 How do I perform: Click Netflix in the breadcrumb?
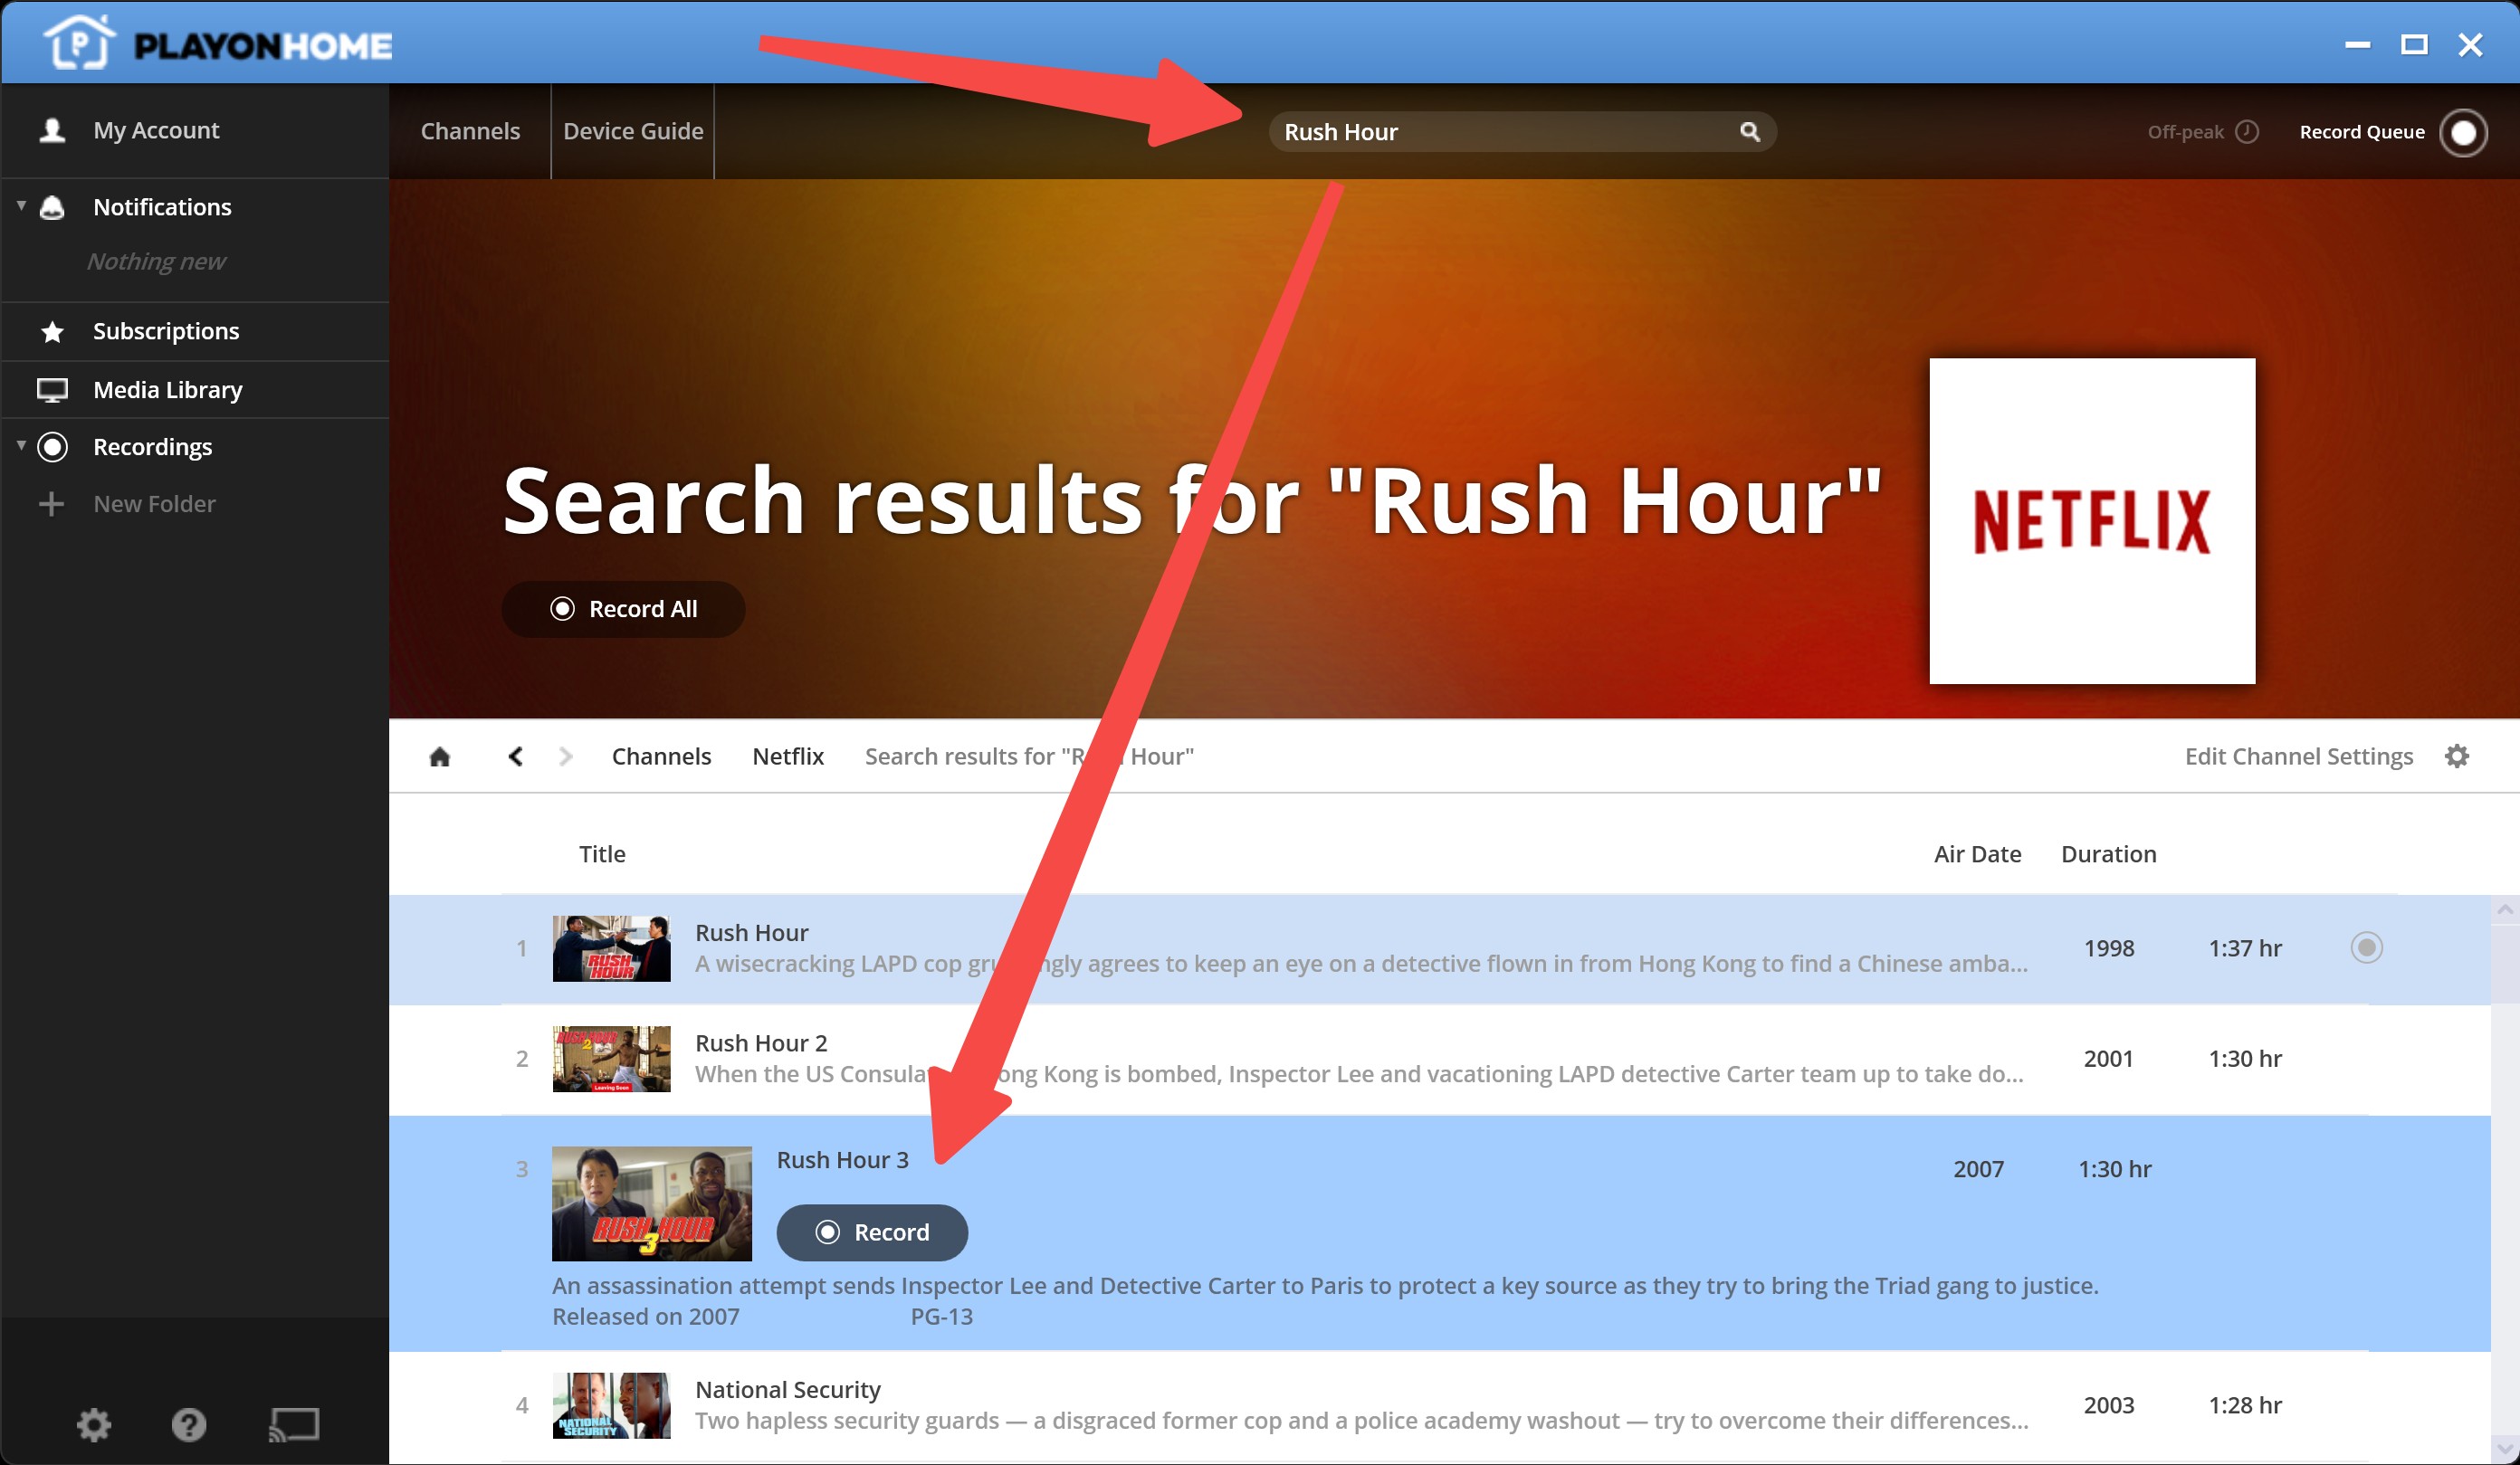pos(788,756)
